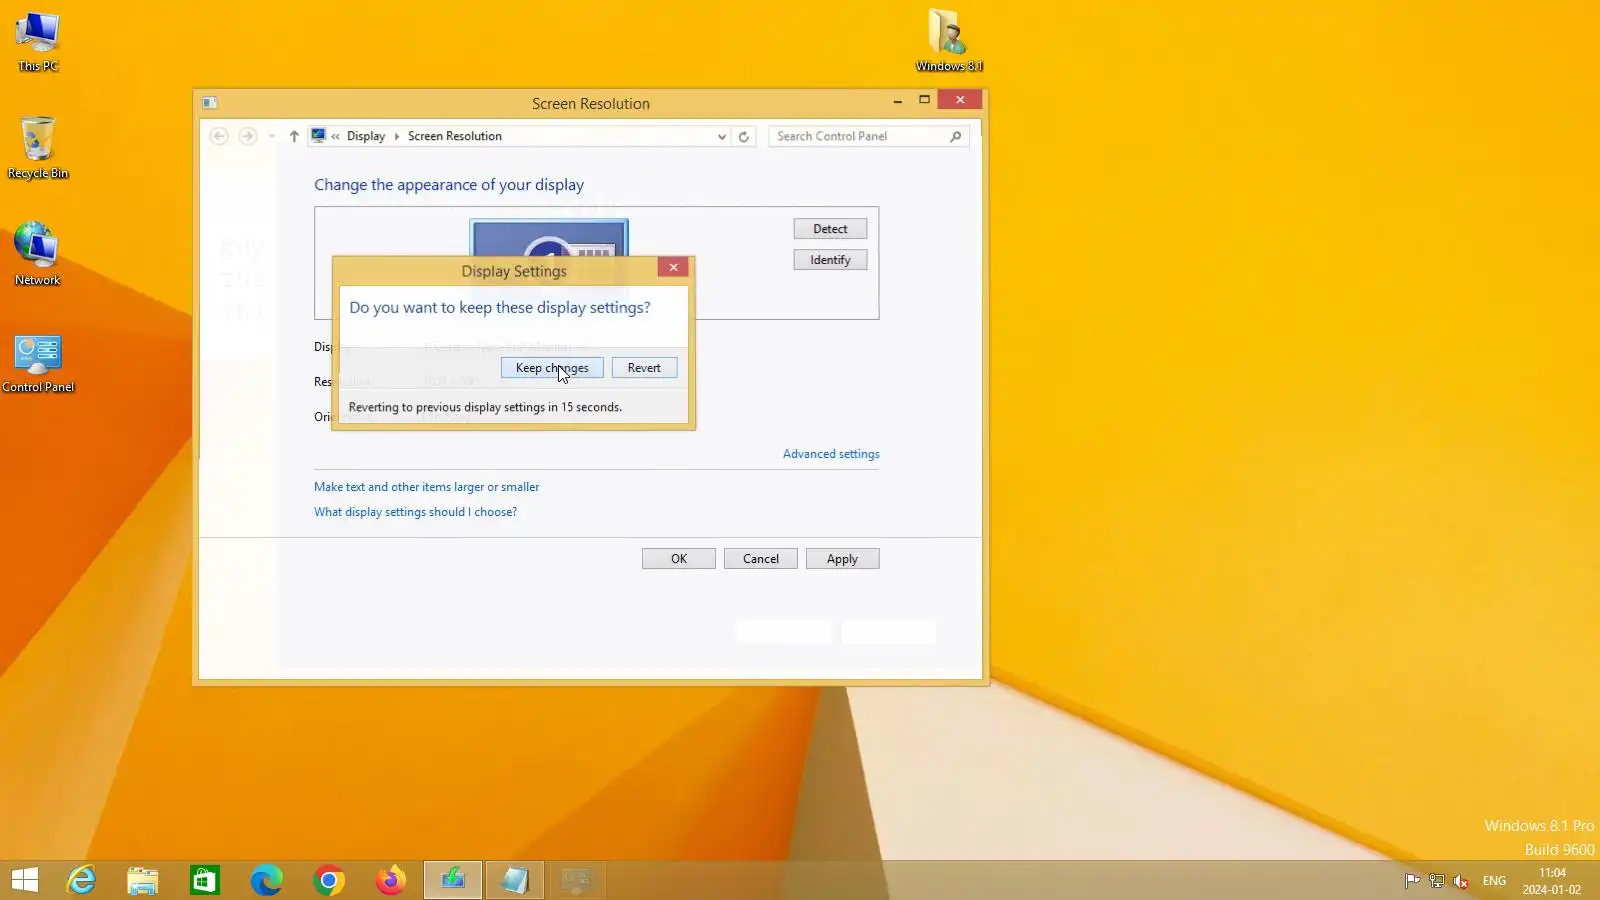Click the Detect button
The height and width of the screenshot is (900, 1600).
click(830, 229)
